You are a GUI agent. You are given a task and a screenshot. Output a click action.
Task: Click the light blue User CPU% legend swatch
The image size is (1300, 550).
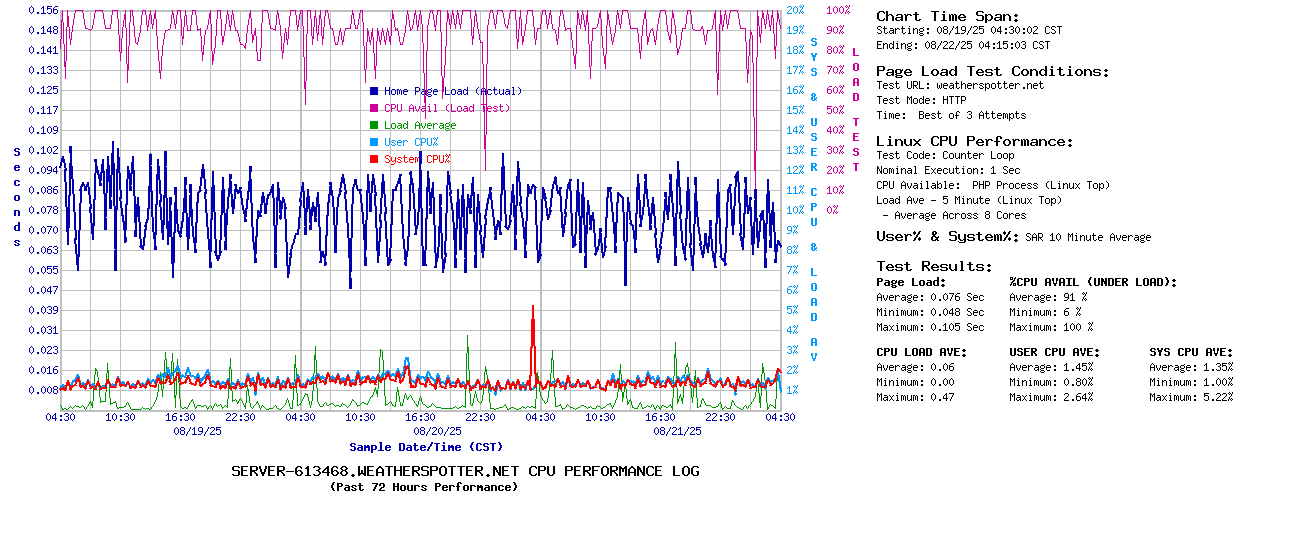tap(374, 142)
